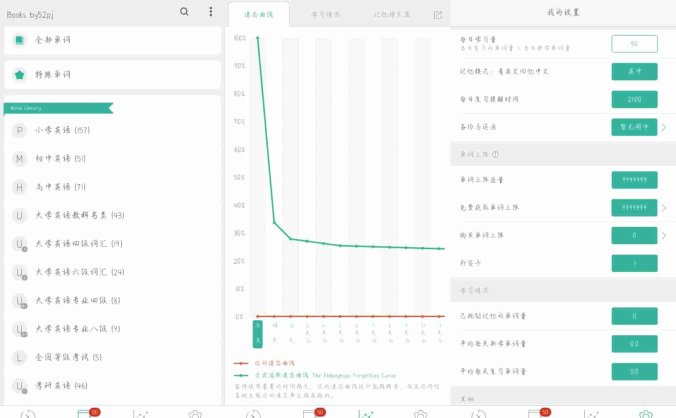Select the H icon for 高中英语
Viewport: 676px width, 418px height.
point(19,187)
